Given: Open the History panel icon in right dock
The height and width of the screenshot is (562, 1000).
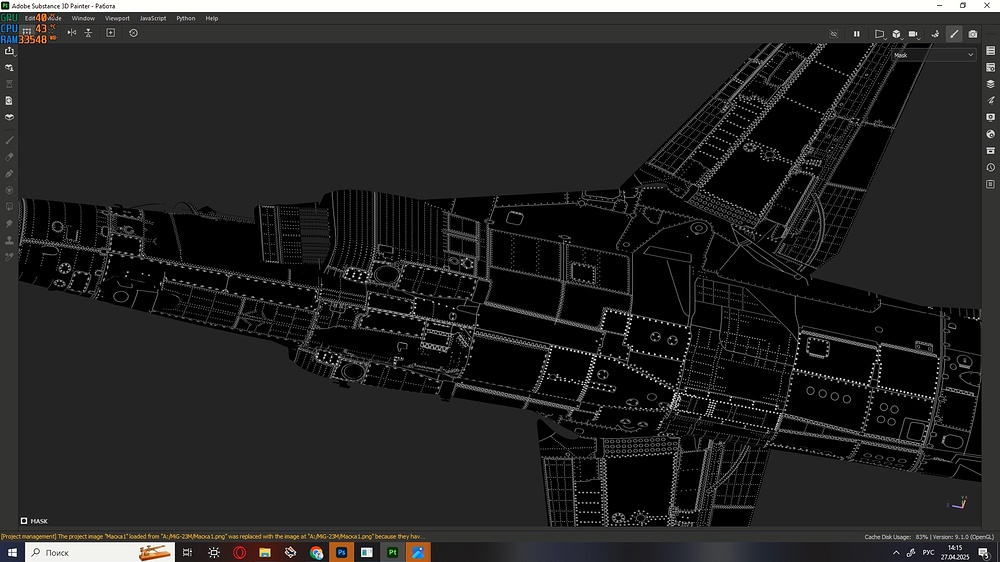Looking at the screenshot, I should (990, 167).
